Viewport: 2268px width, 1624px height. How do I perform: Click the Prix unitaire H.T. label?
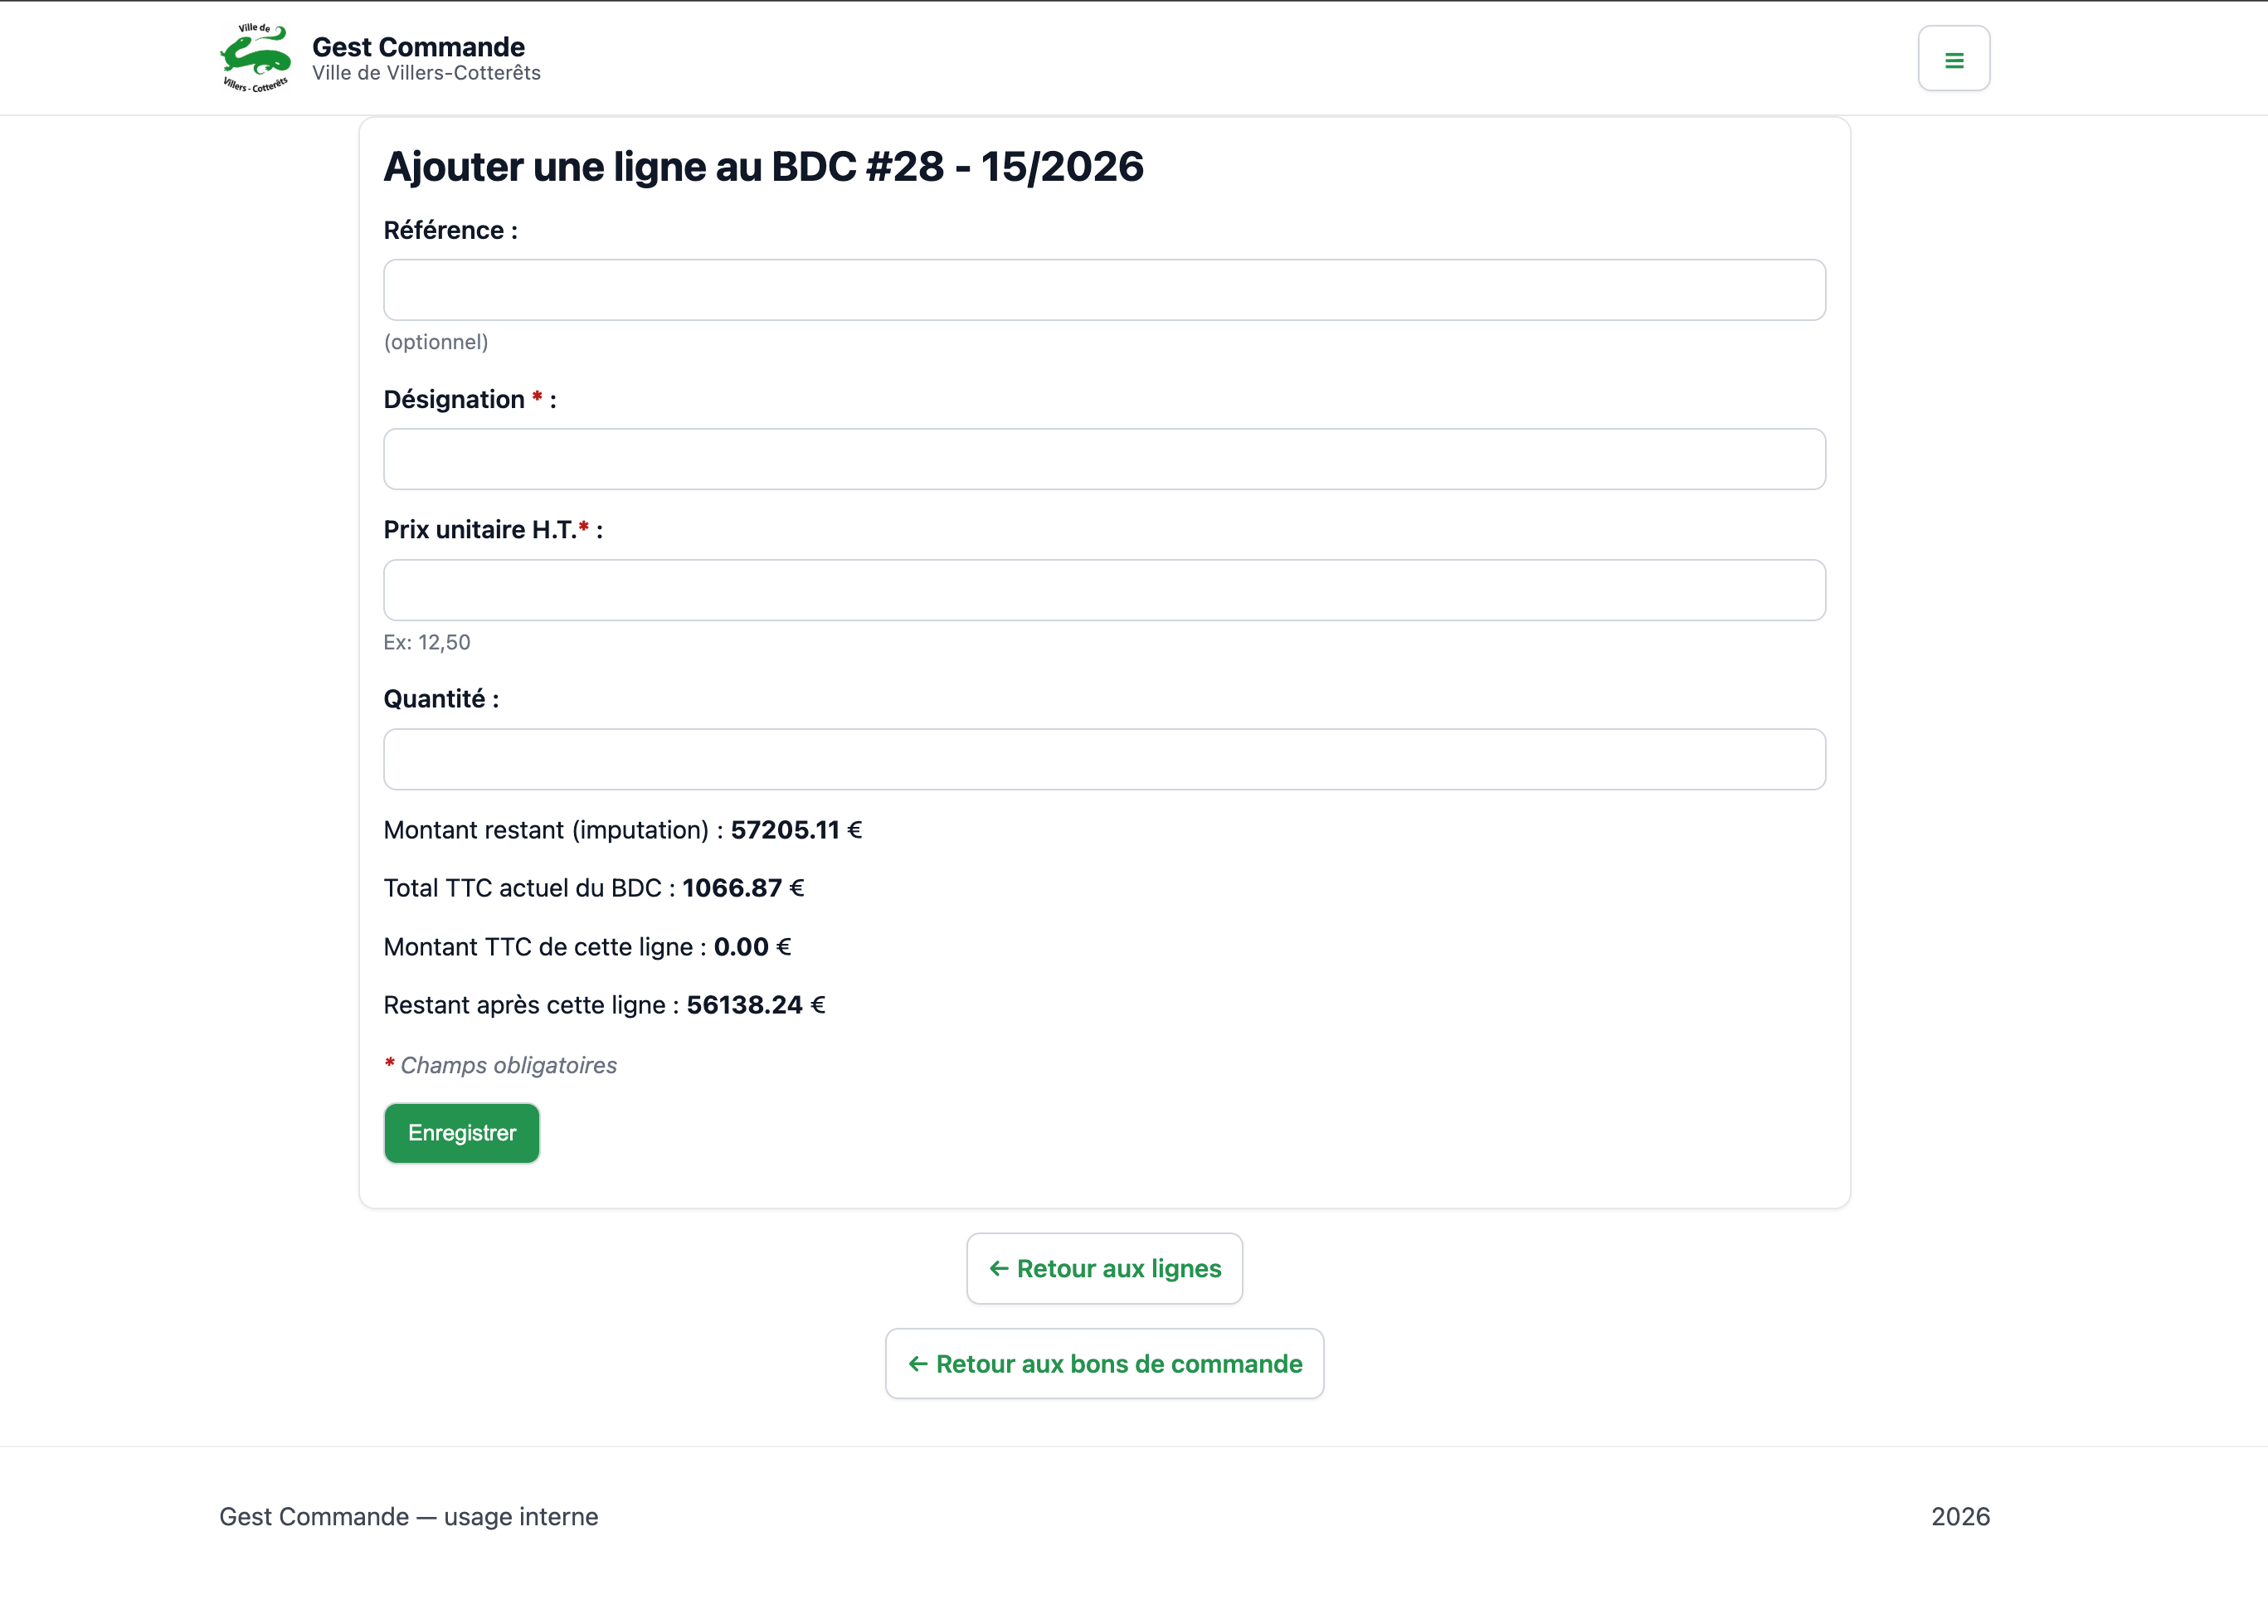click(x=480, y=529)
